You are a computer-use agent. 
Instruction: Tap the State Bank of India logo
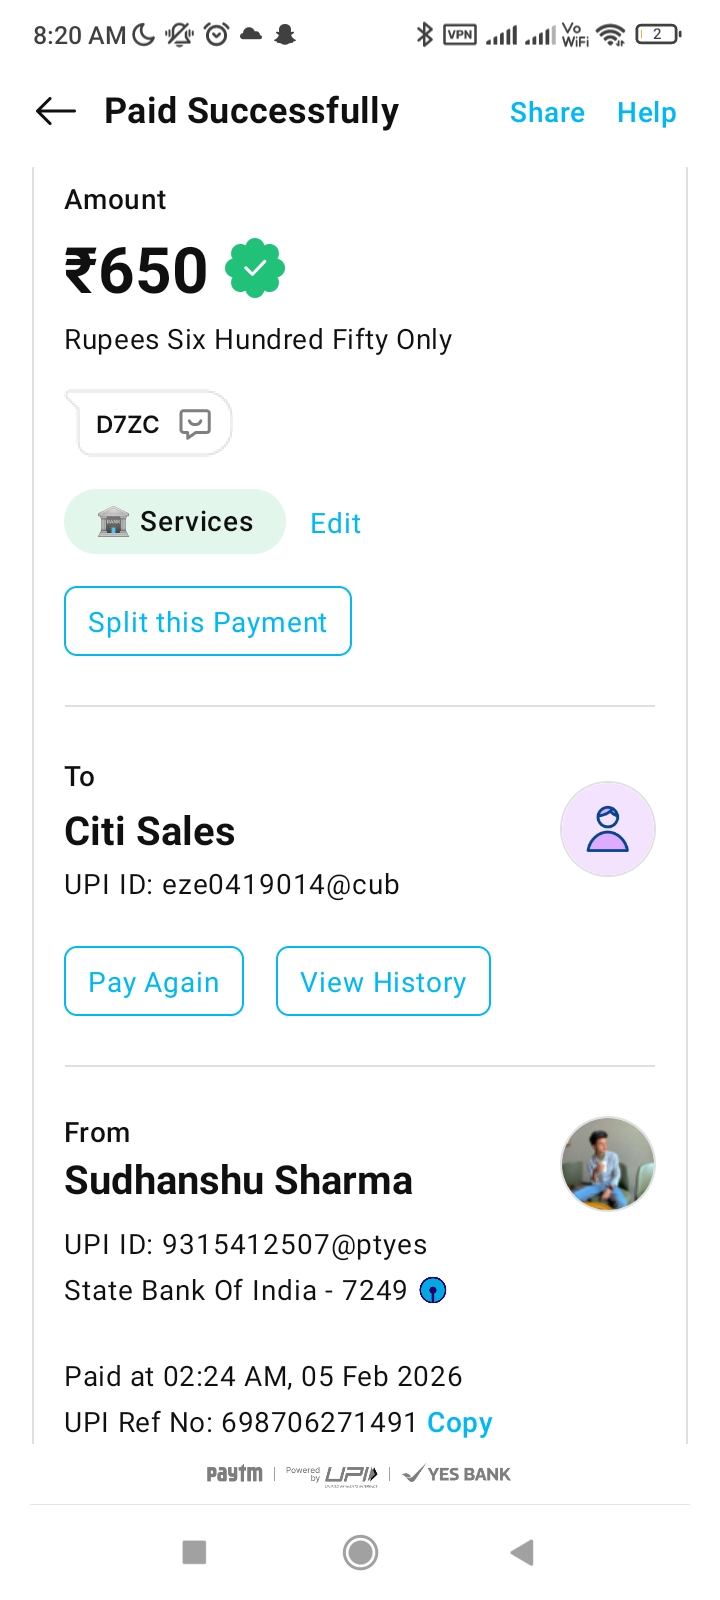click(432, 1291)
